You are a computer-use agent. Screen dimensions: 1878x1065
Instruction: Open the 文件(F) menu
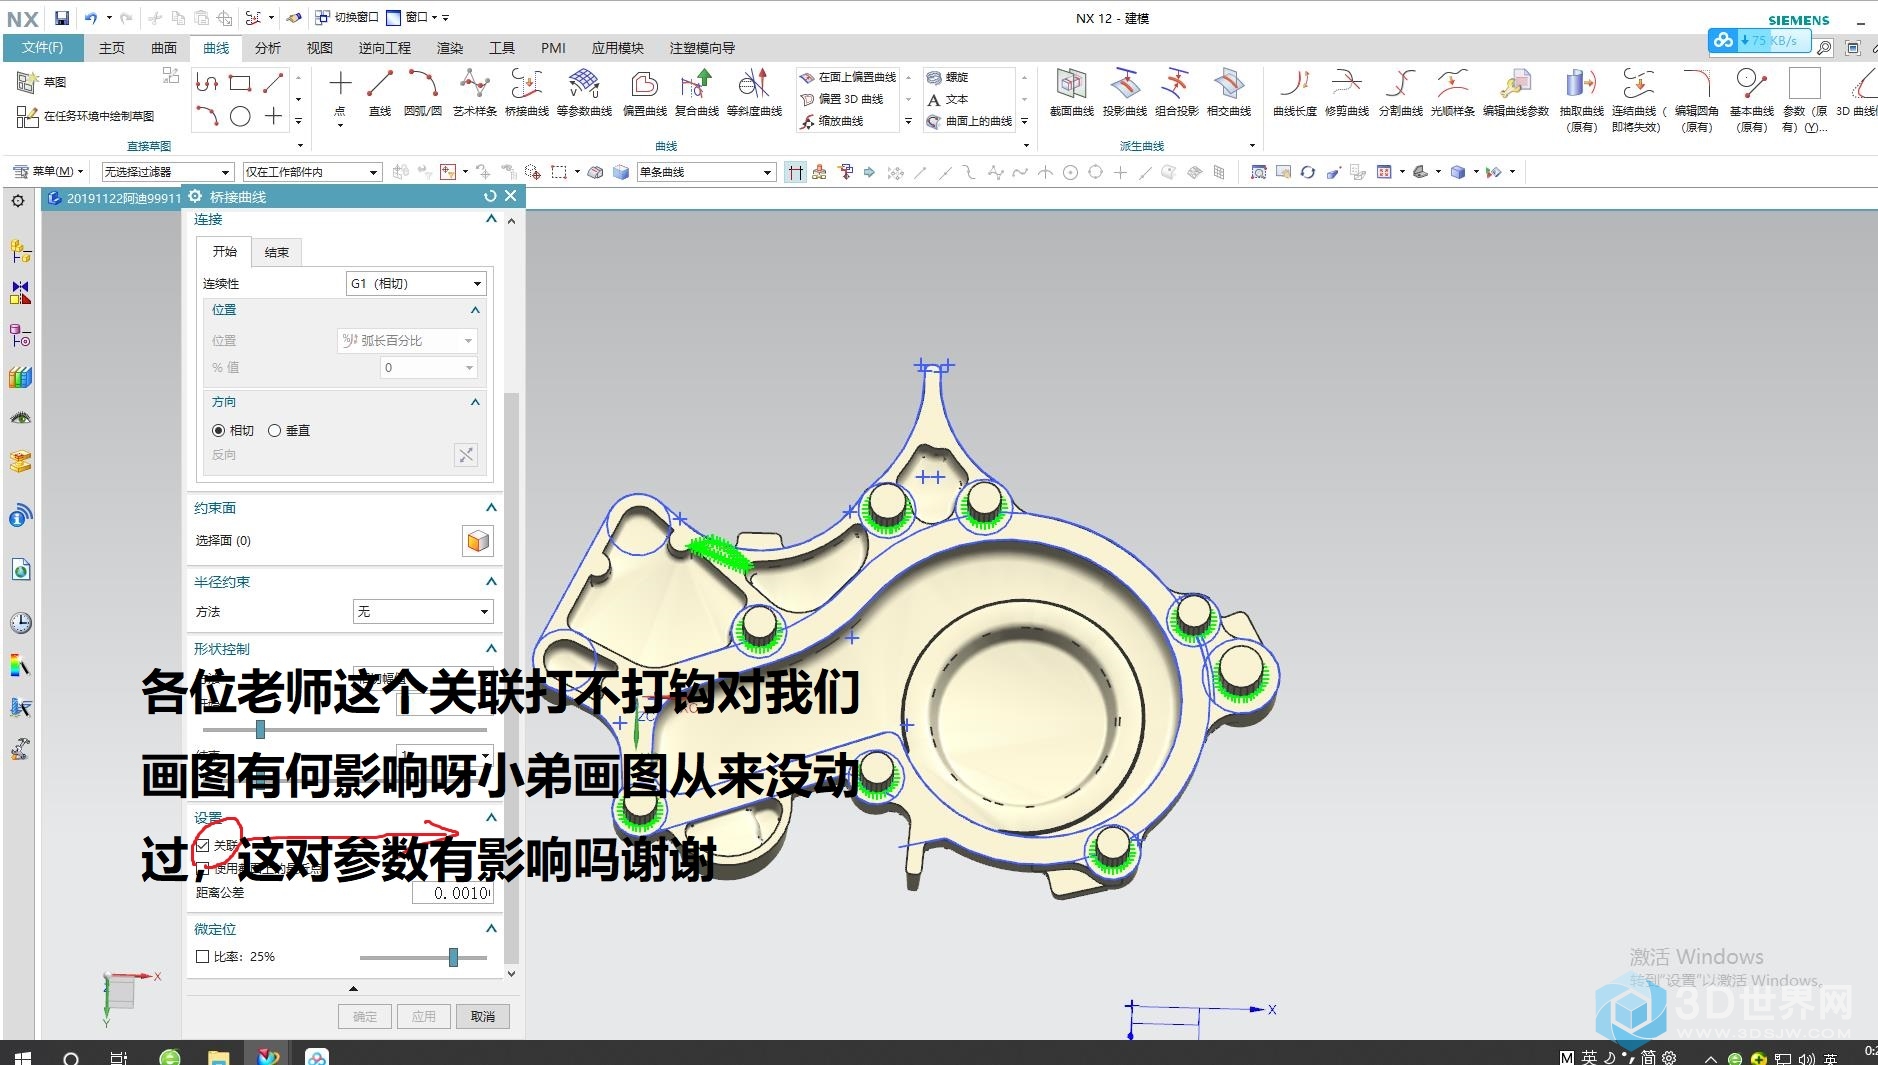point(42,48)
